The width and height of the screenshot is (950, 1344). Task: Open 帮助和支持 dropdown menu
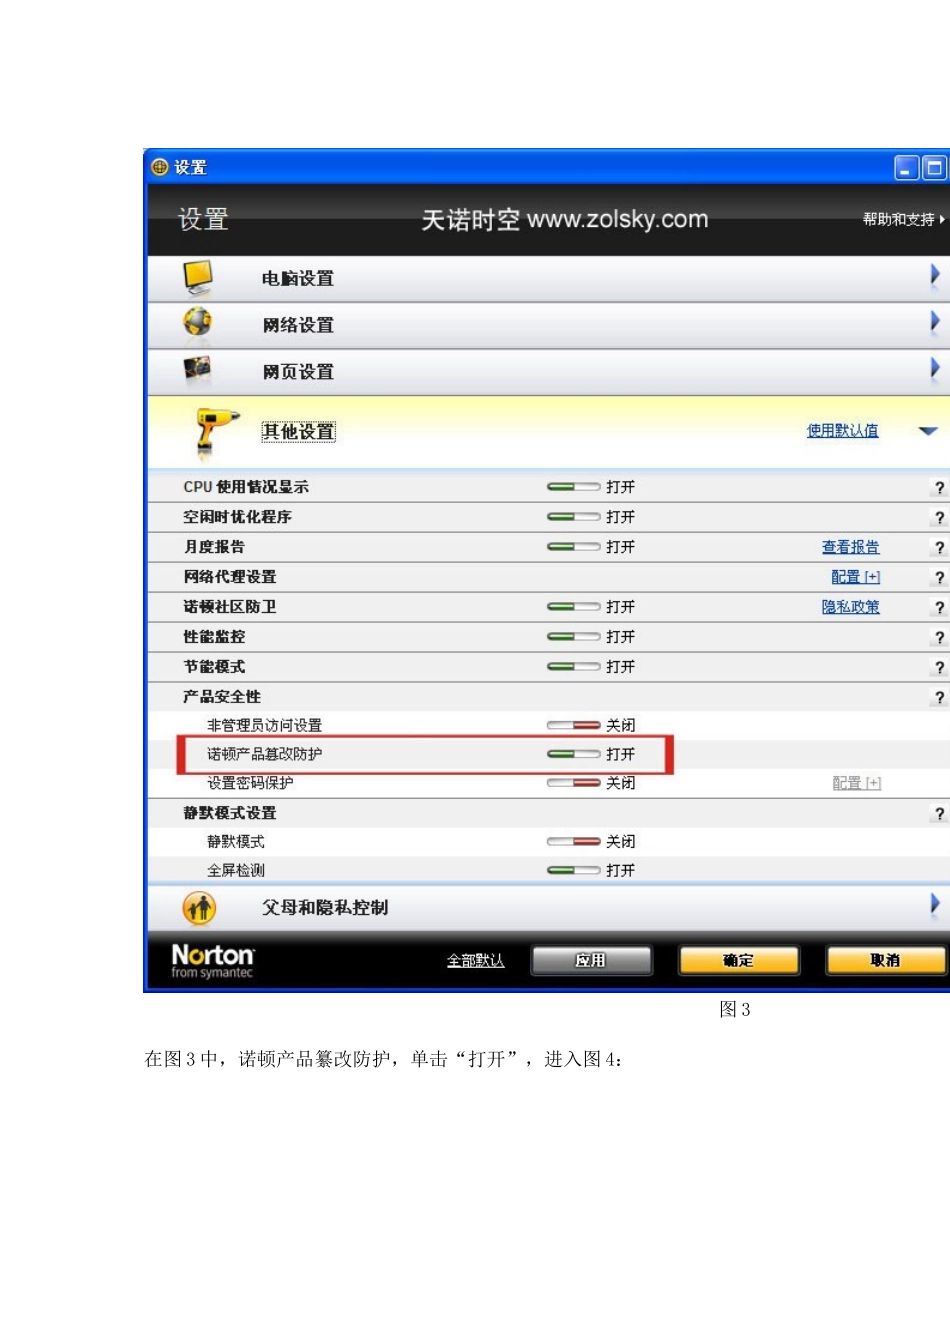[903, 219]
